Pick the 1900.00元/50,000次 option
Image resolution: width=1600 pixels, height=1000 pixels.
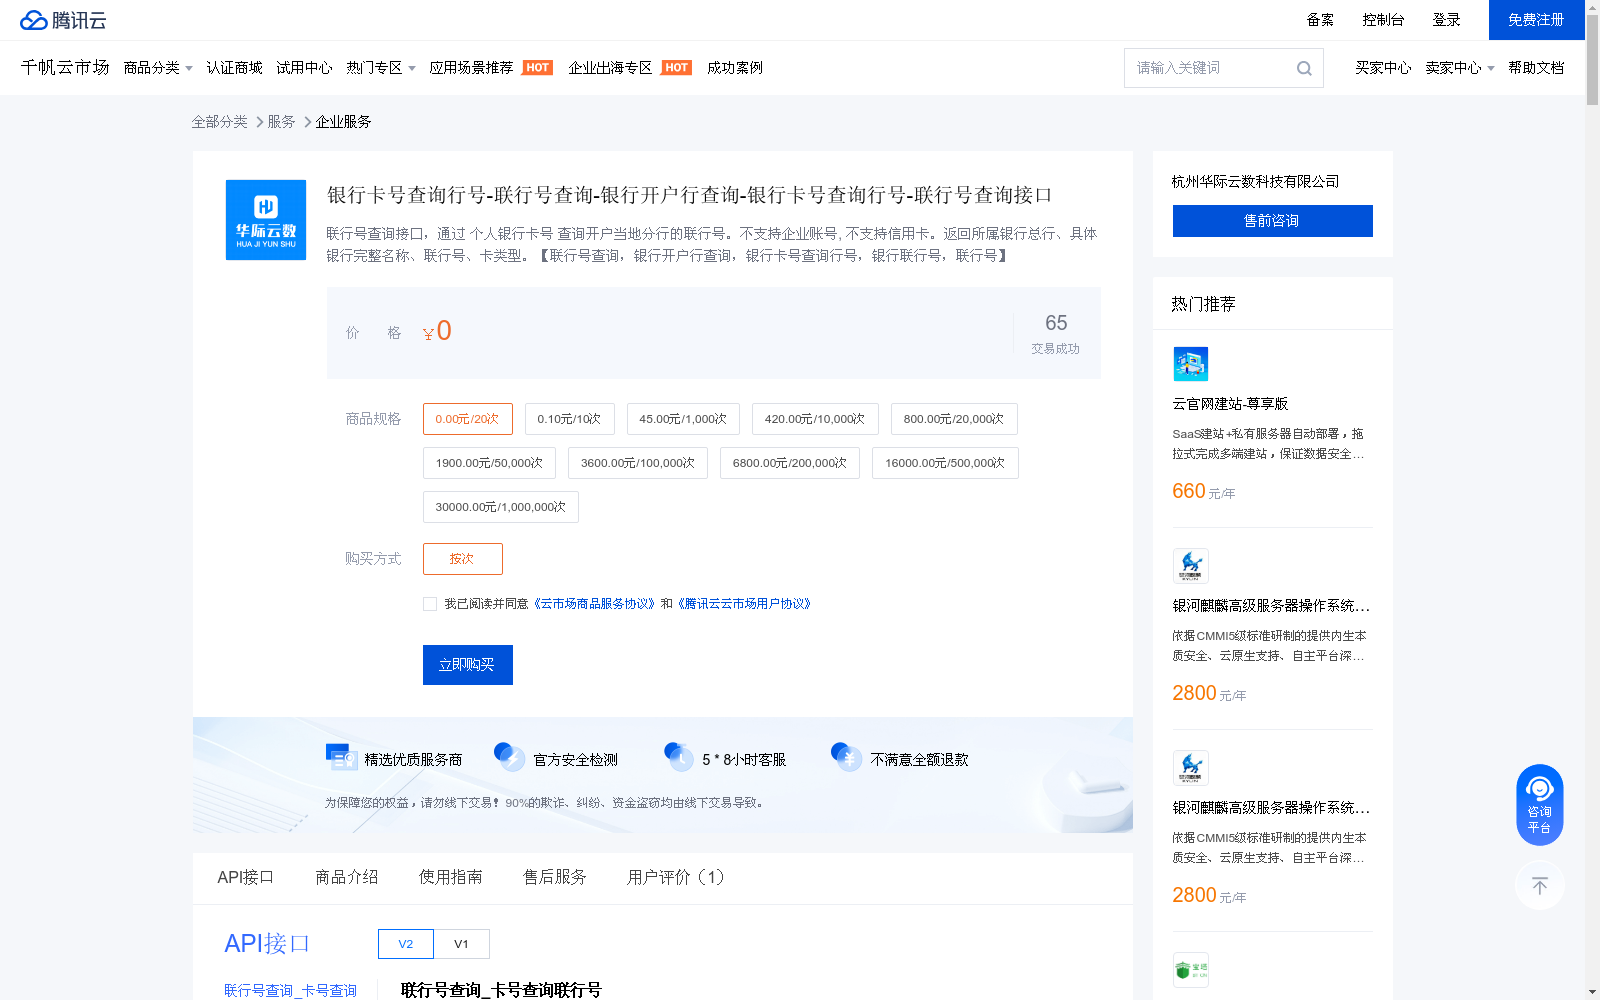coord(489,463)
